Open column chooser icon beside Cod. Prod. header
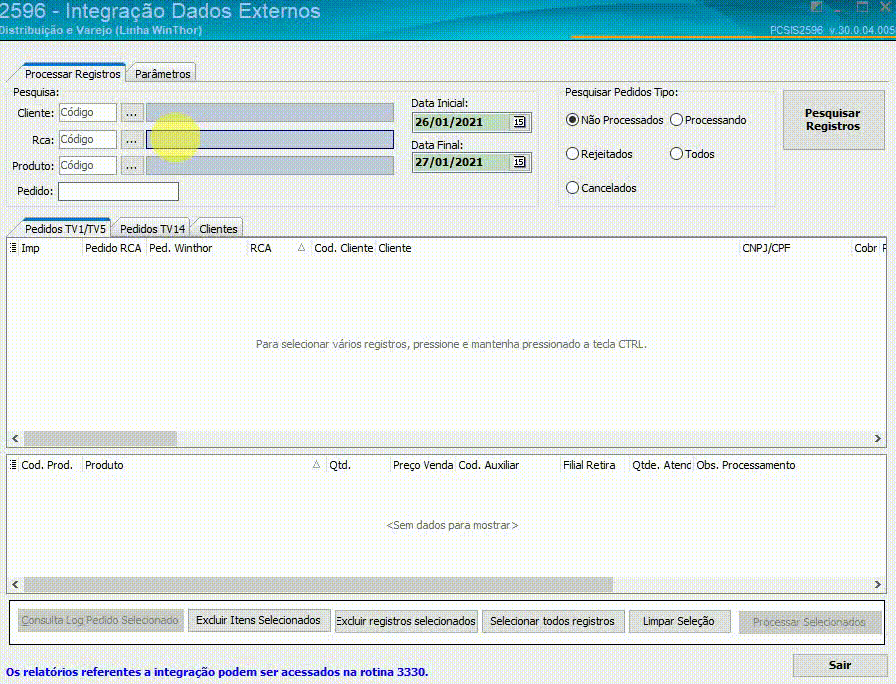 click(x=13, y=465)
